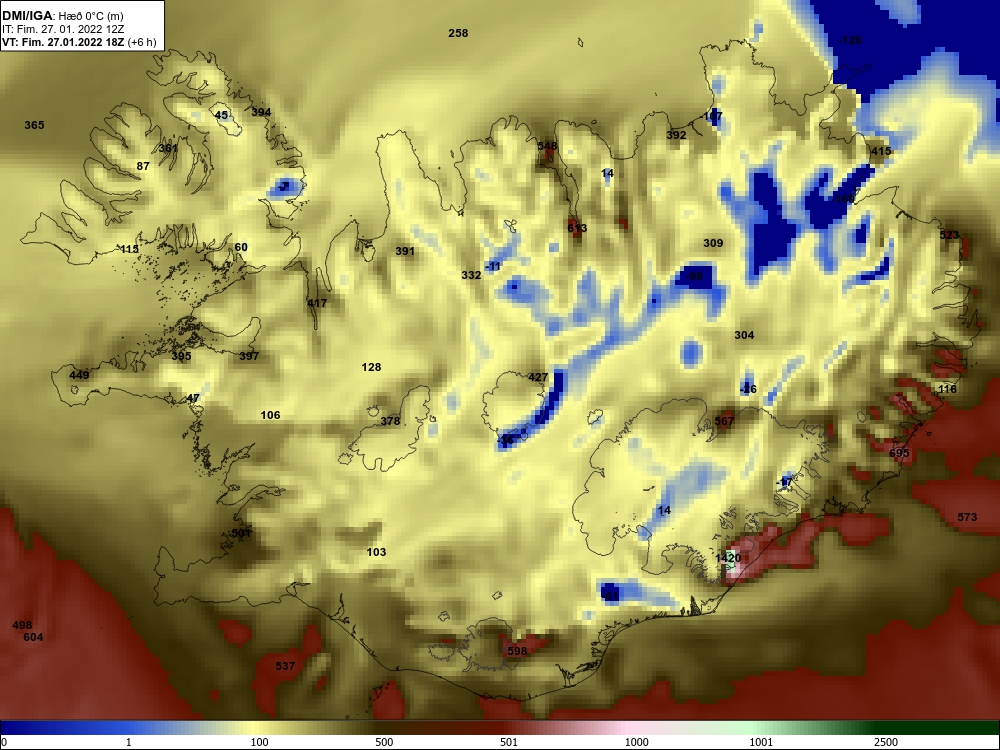This screenshot has height=750, width=1000.
Task: Click the map value 61 in blue patch
Action: tap(611, 596)
